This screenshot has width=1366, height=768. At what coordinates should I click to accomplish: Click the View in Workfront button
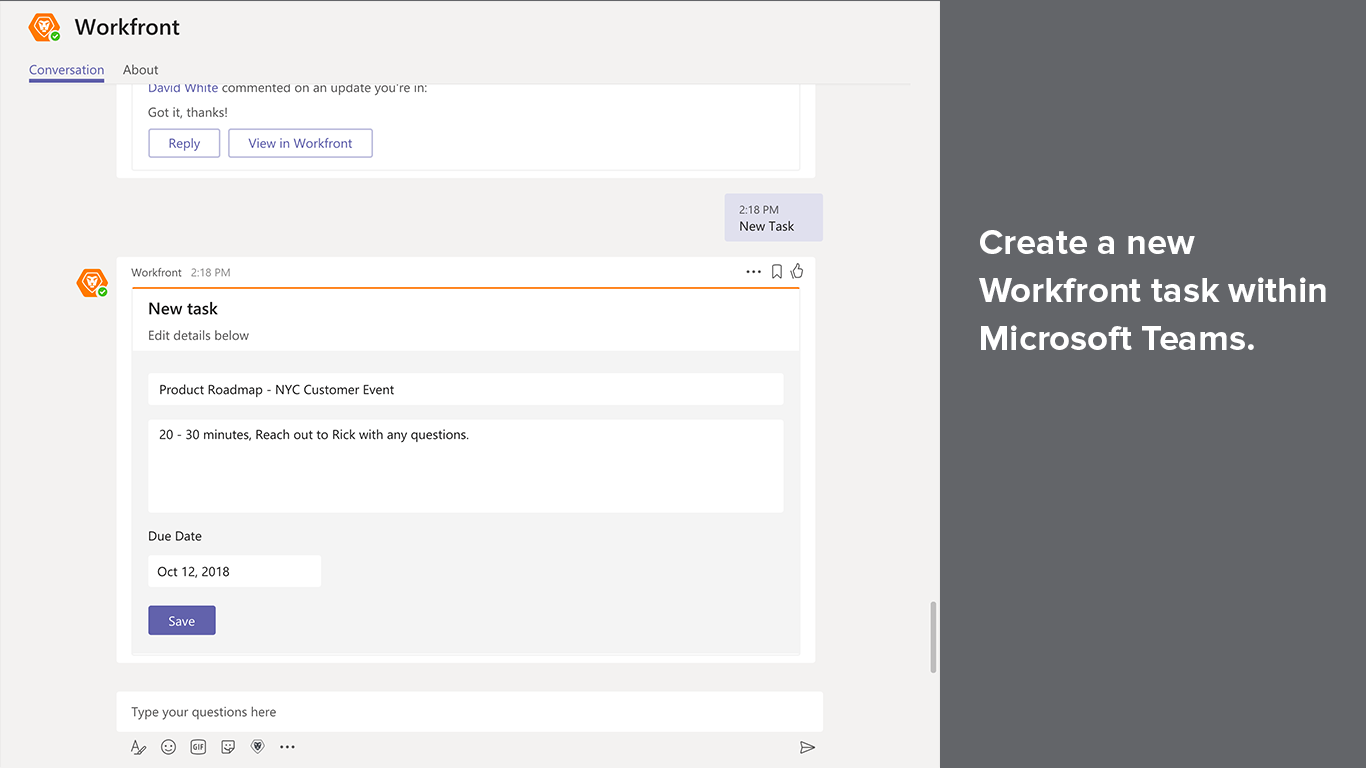coord(300,143)
